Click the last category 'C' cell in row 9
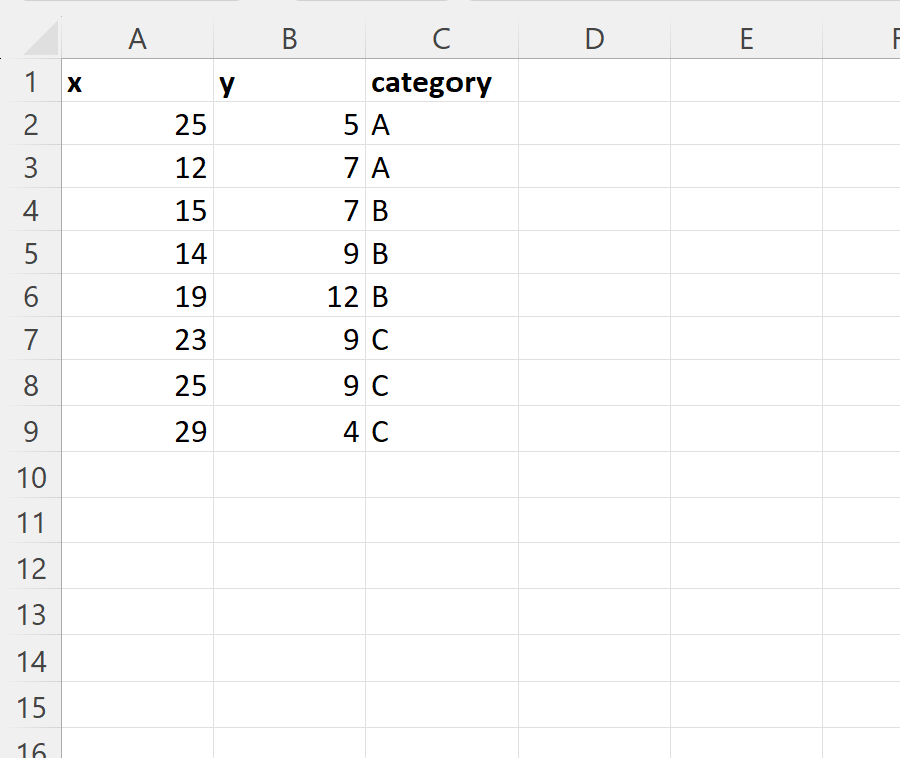 click(x=441, y=431)
